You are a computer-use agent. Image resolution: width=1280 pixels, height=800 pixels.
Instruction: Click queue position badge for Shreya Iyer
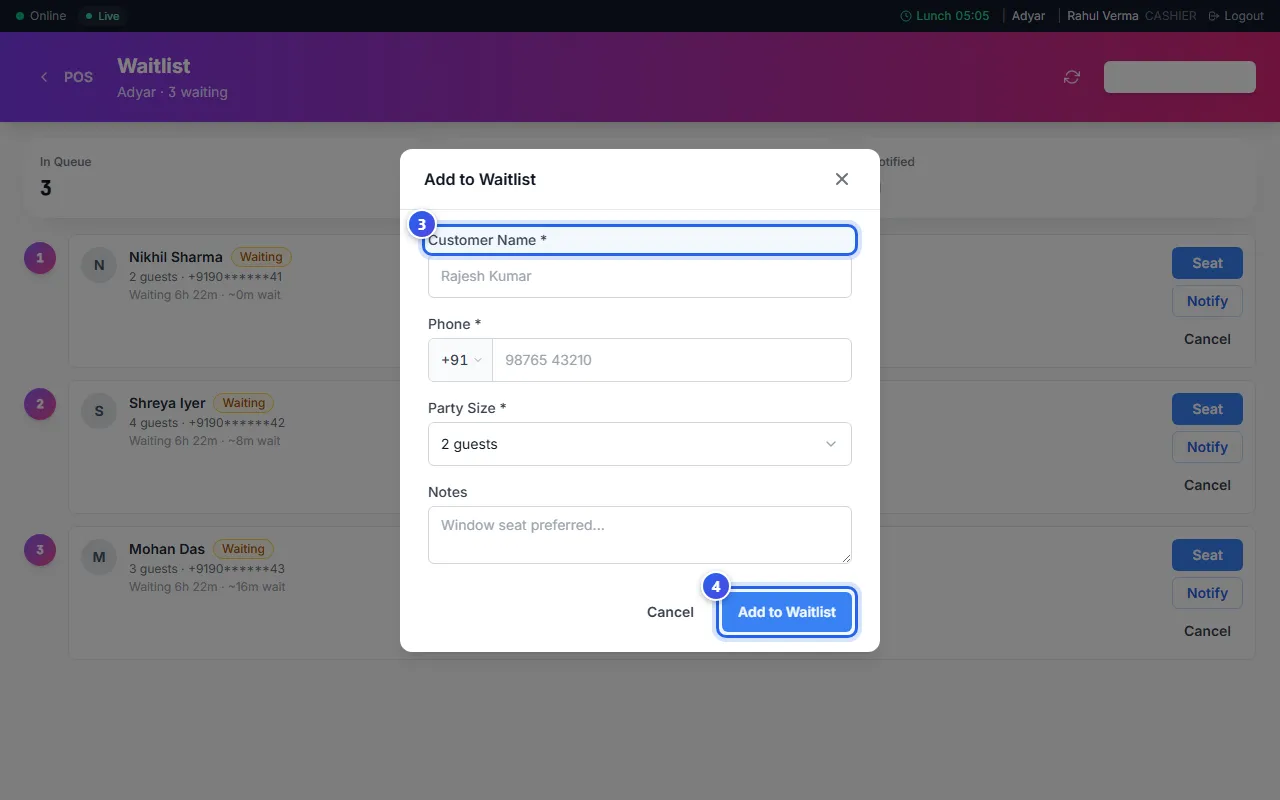40,404
